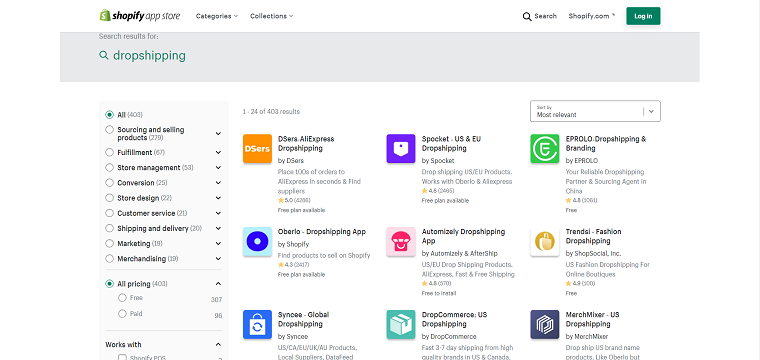This screenshot has height=360, width=760.
Task: Open the Trendsi gold bag app icon
Action: pyautogui.click(x=545, y=241)
